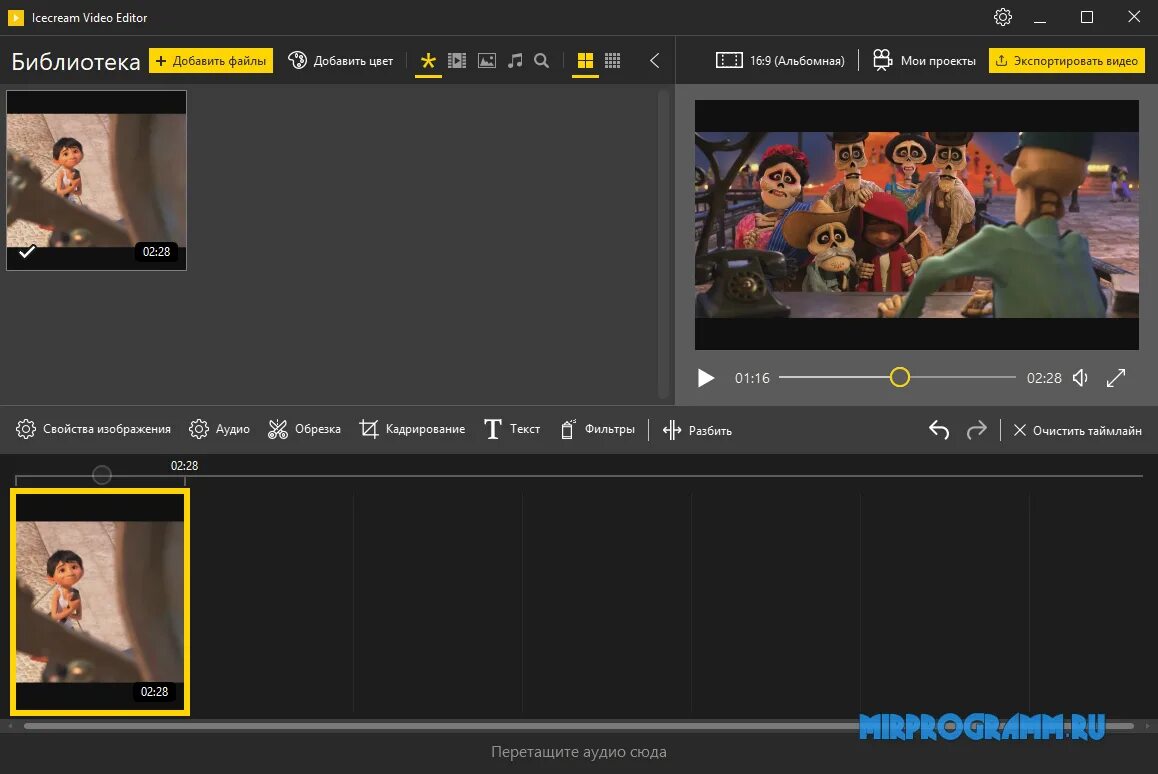Filter library by video files icon
This screenshot has width=1158, height=774.
coord(457,61)
